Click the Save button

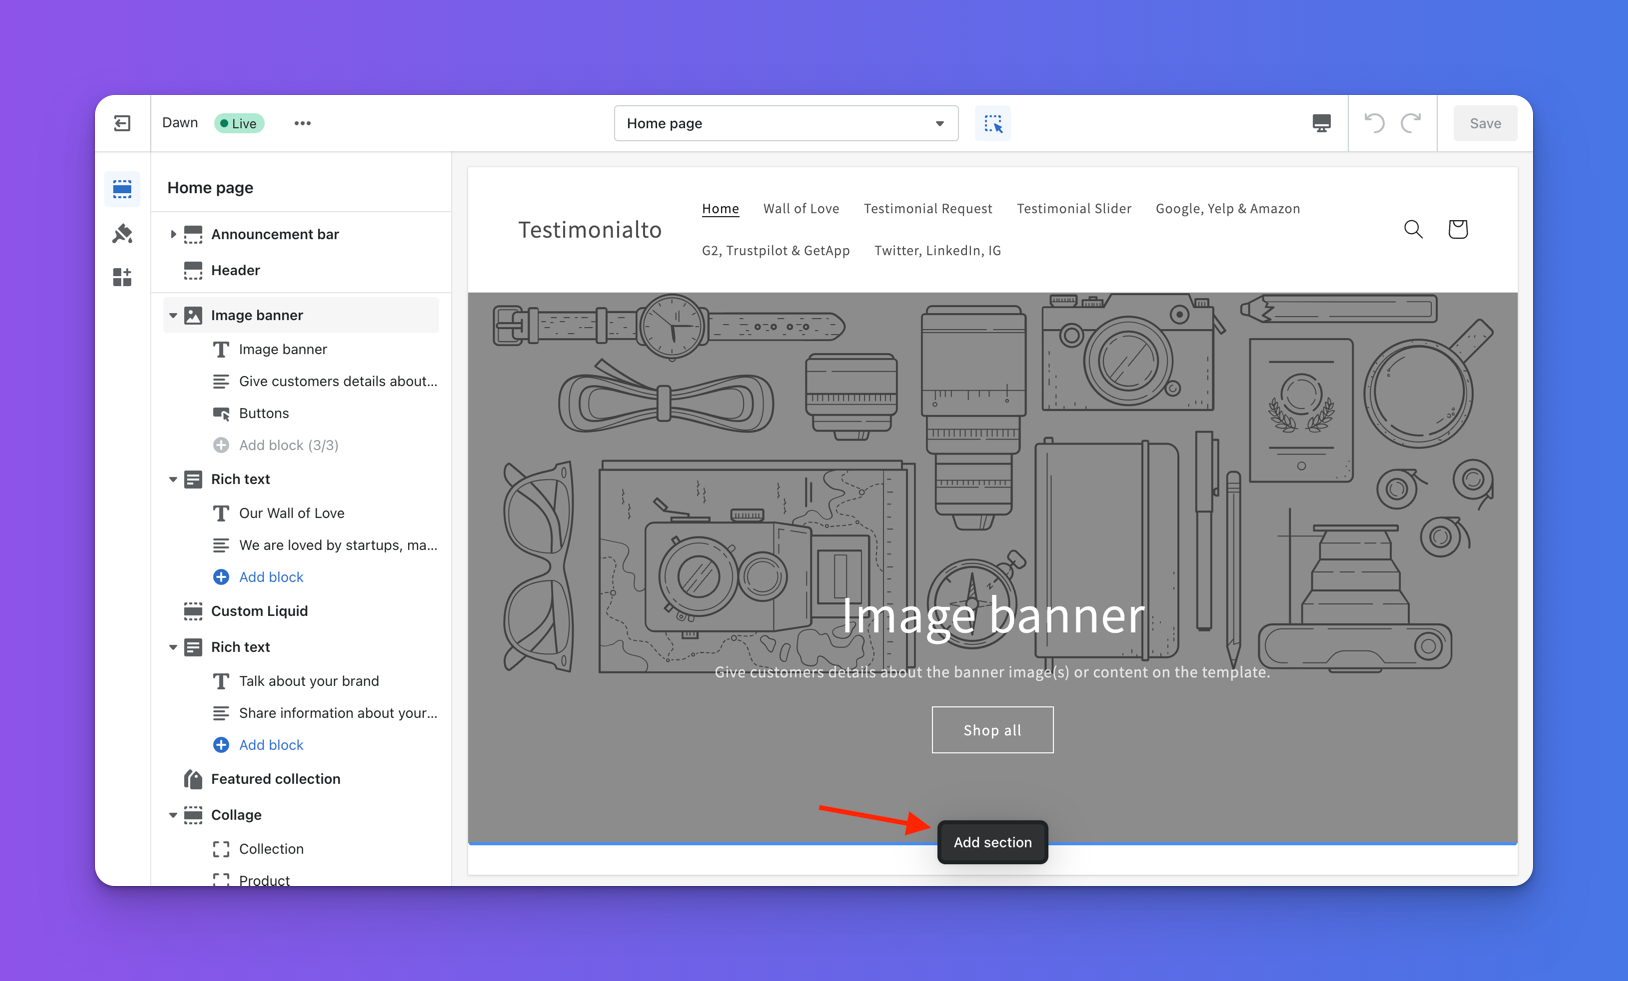[1485, 123]
